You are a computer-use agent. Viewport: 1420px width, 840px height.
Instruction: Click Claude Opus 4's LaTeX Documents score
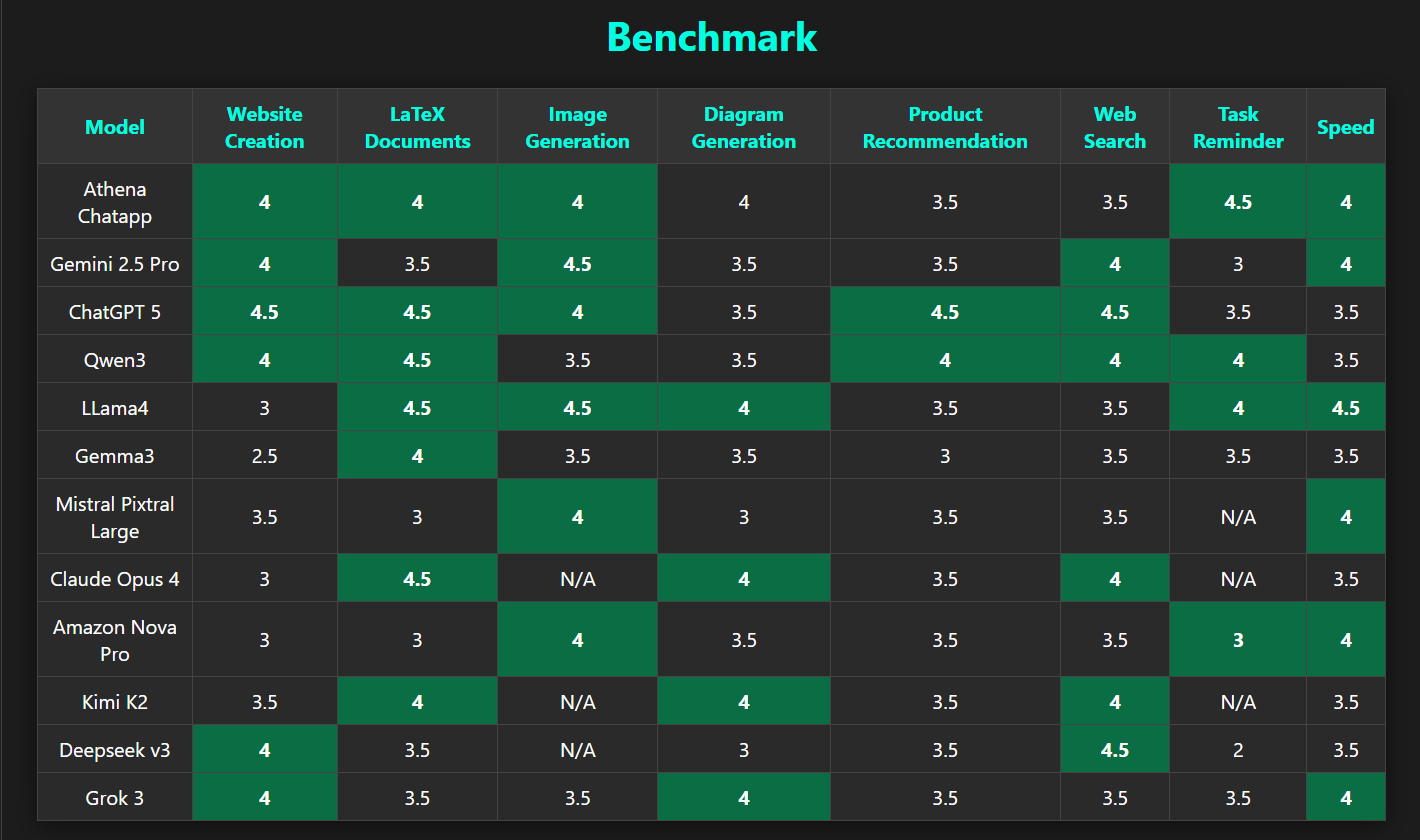pos(418,579)
